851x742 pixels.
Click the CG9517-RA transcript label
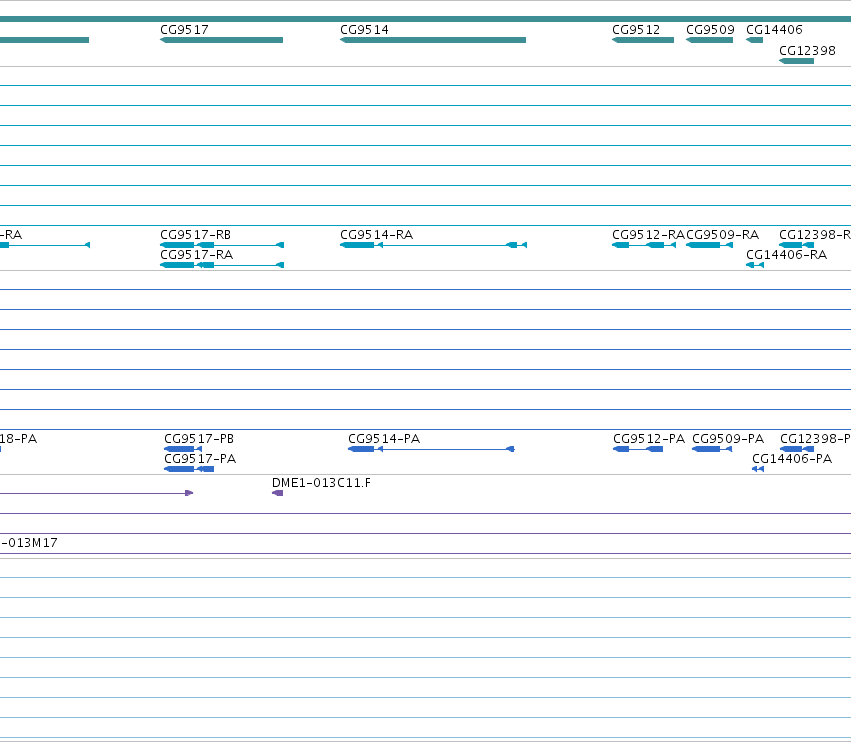(x=196, y=255)
